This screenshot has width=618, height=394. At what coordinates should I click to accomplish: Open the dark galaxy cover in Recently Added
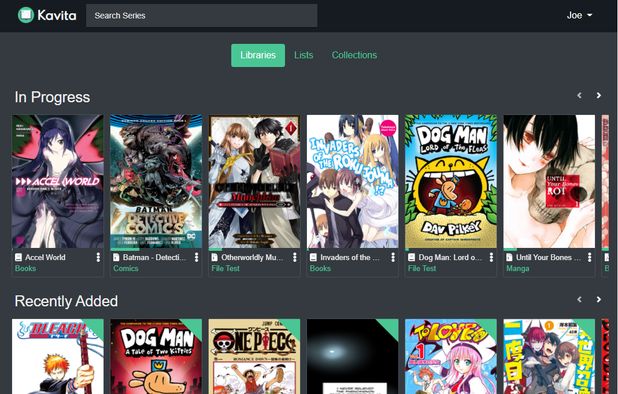[352, 357]
